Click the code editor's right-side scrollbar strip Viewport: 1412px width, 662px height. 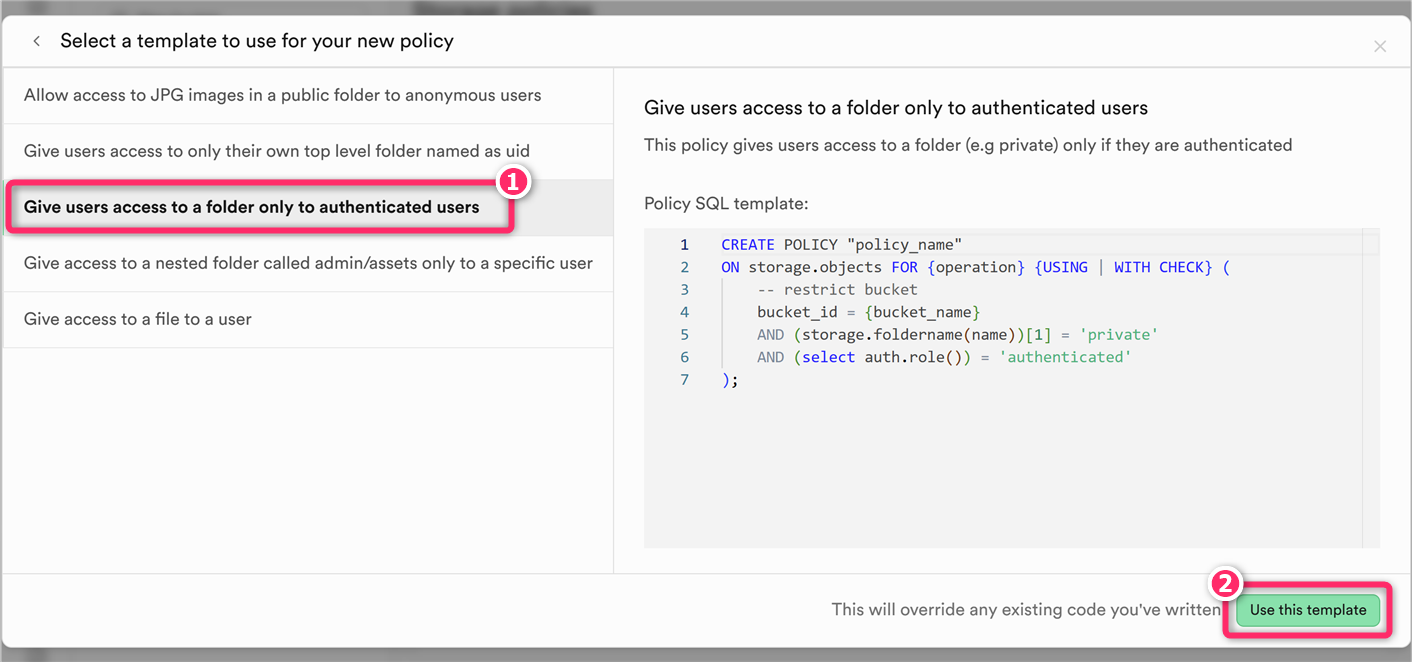[1370, 390]
